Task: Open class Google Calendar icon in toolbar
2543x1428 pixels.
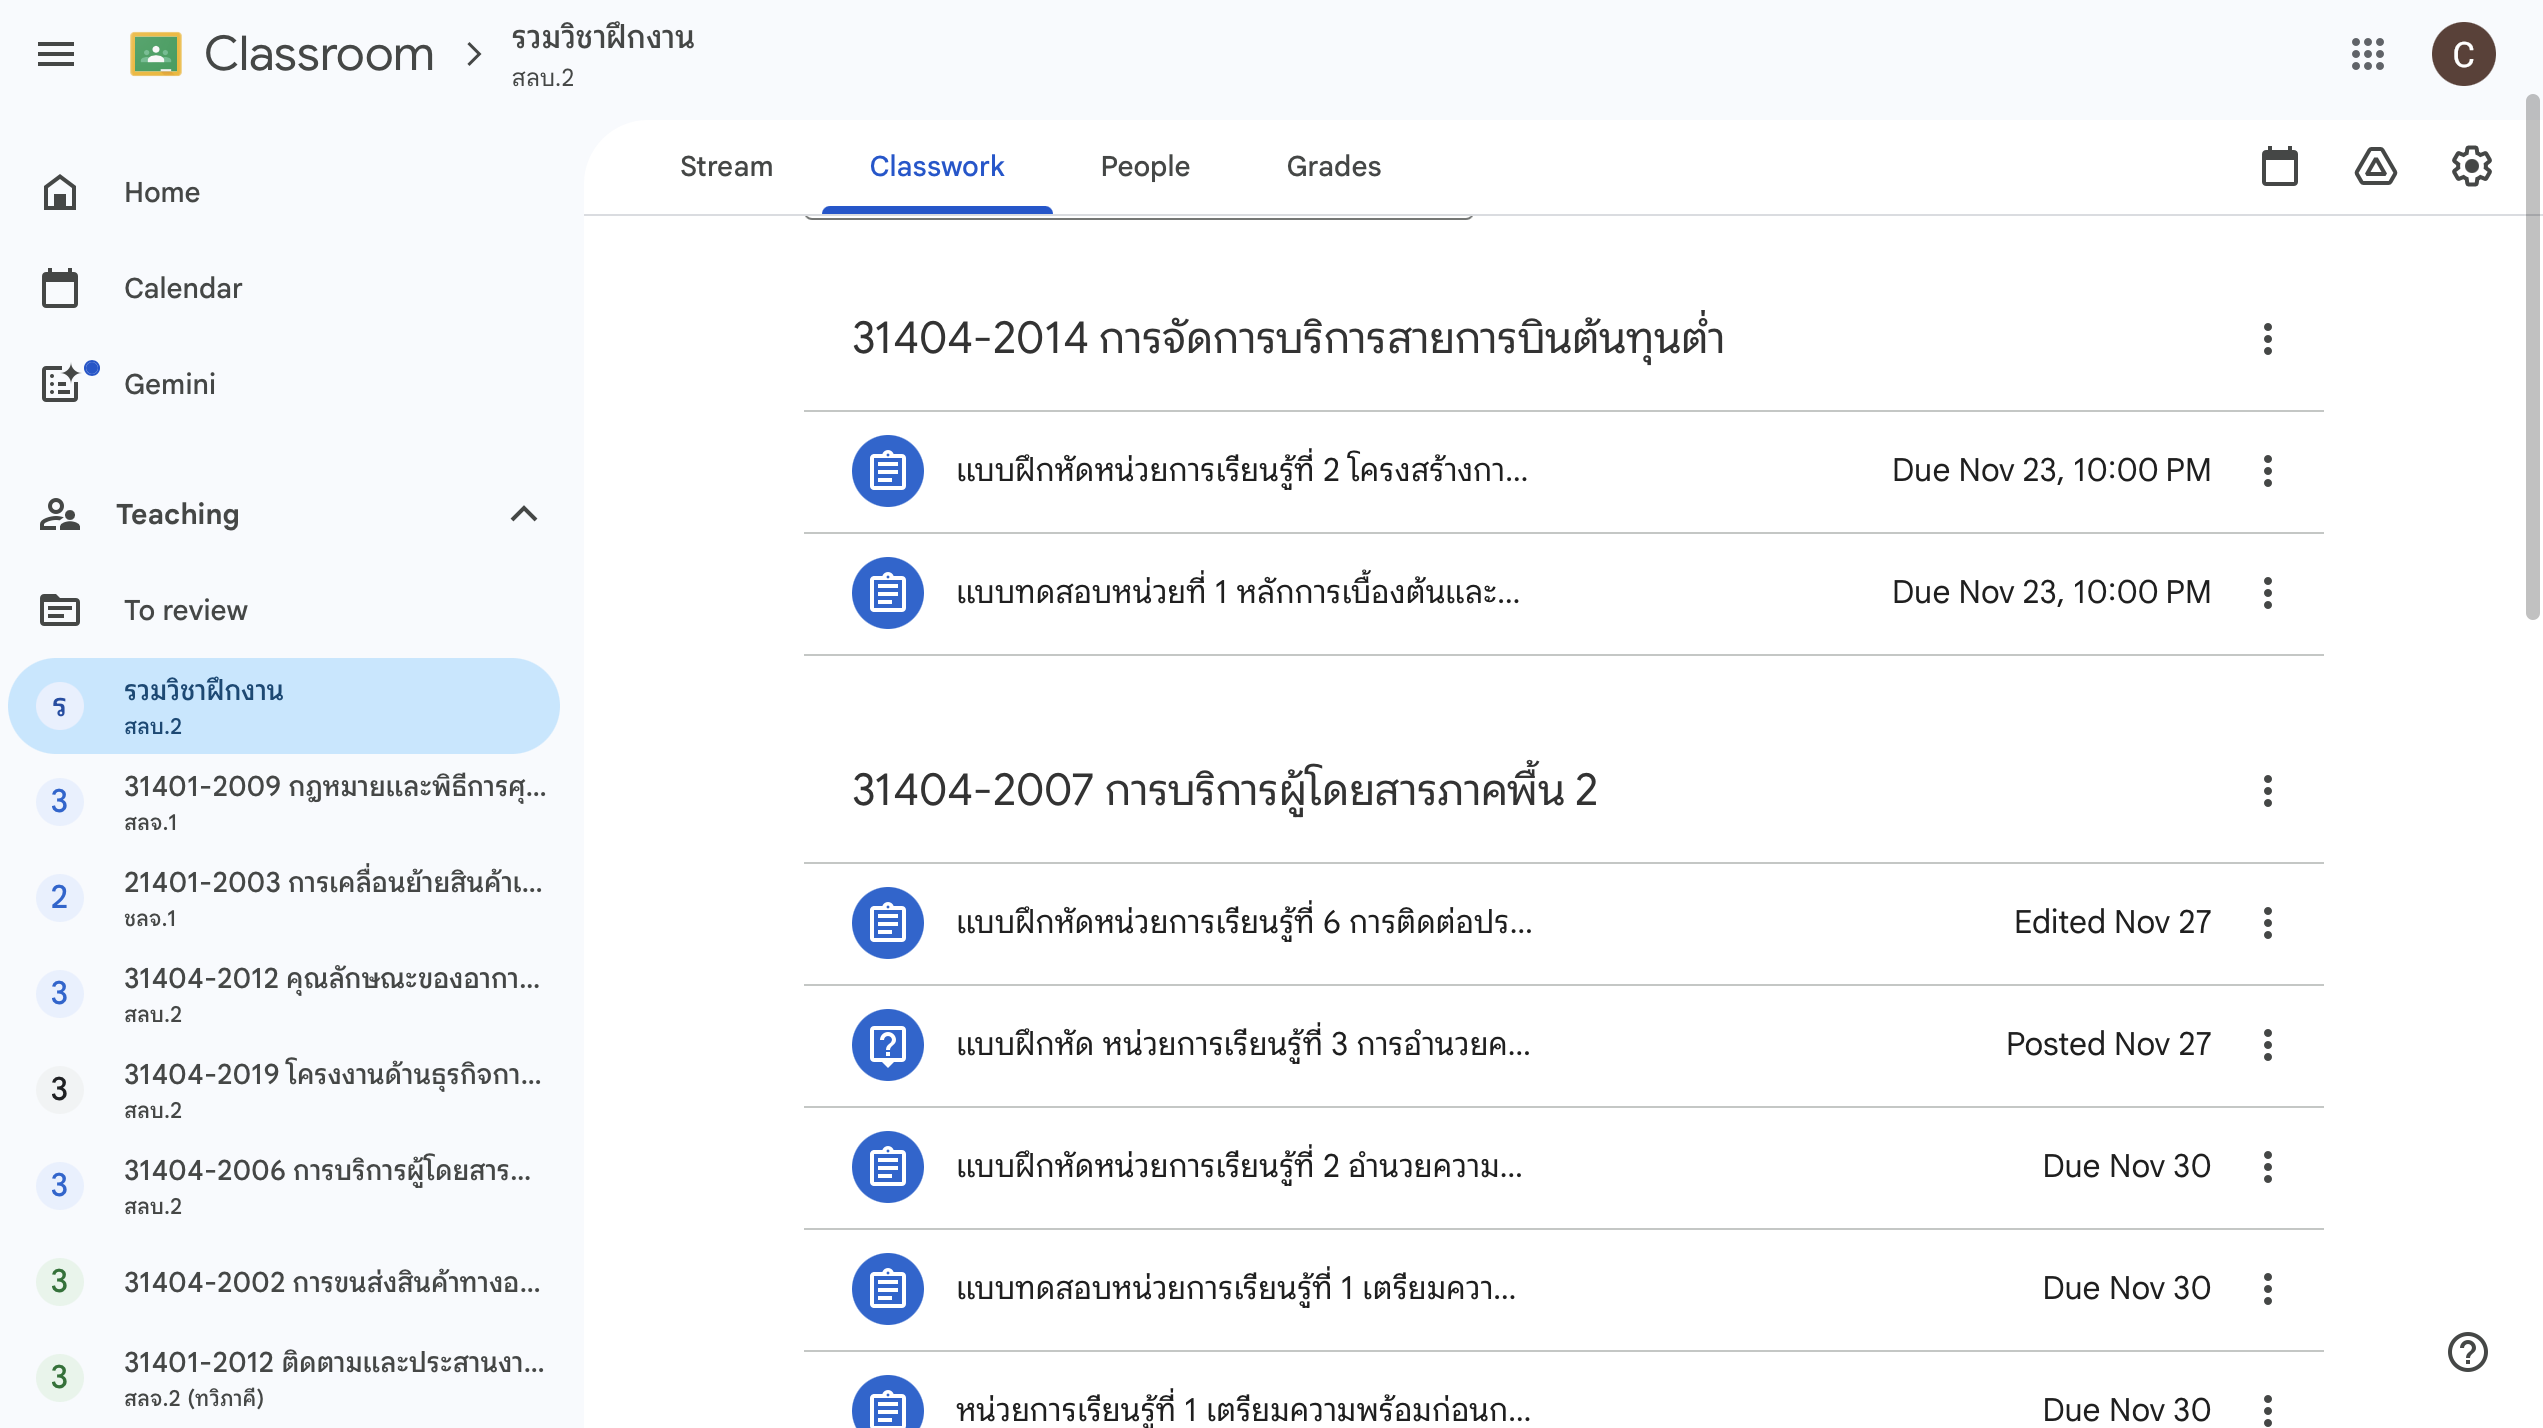Action: click(x=2279, y=166)
